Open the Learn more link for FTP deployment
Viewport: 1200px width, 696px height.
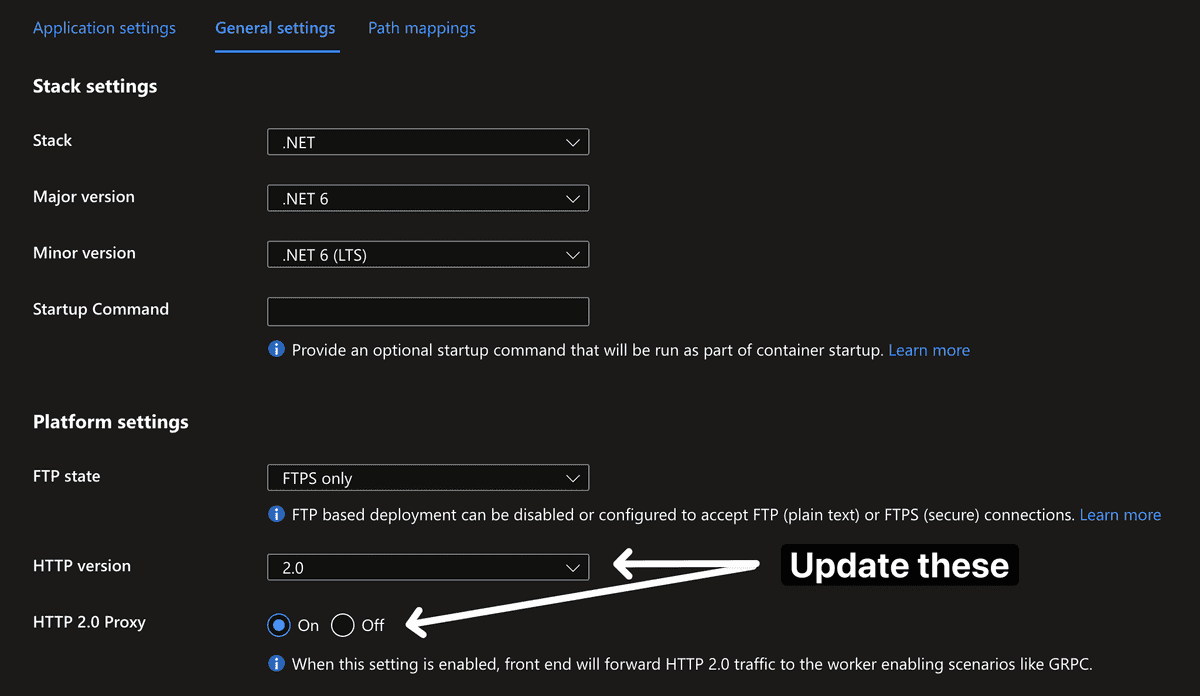click(x=1120, y=515)
